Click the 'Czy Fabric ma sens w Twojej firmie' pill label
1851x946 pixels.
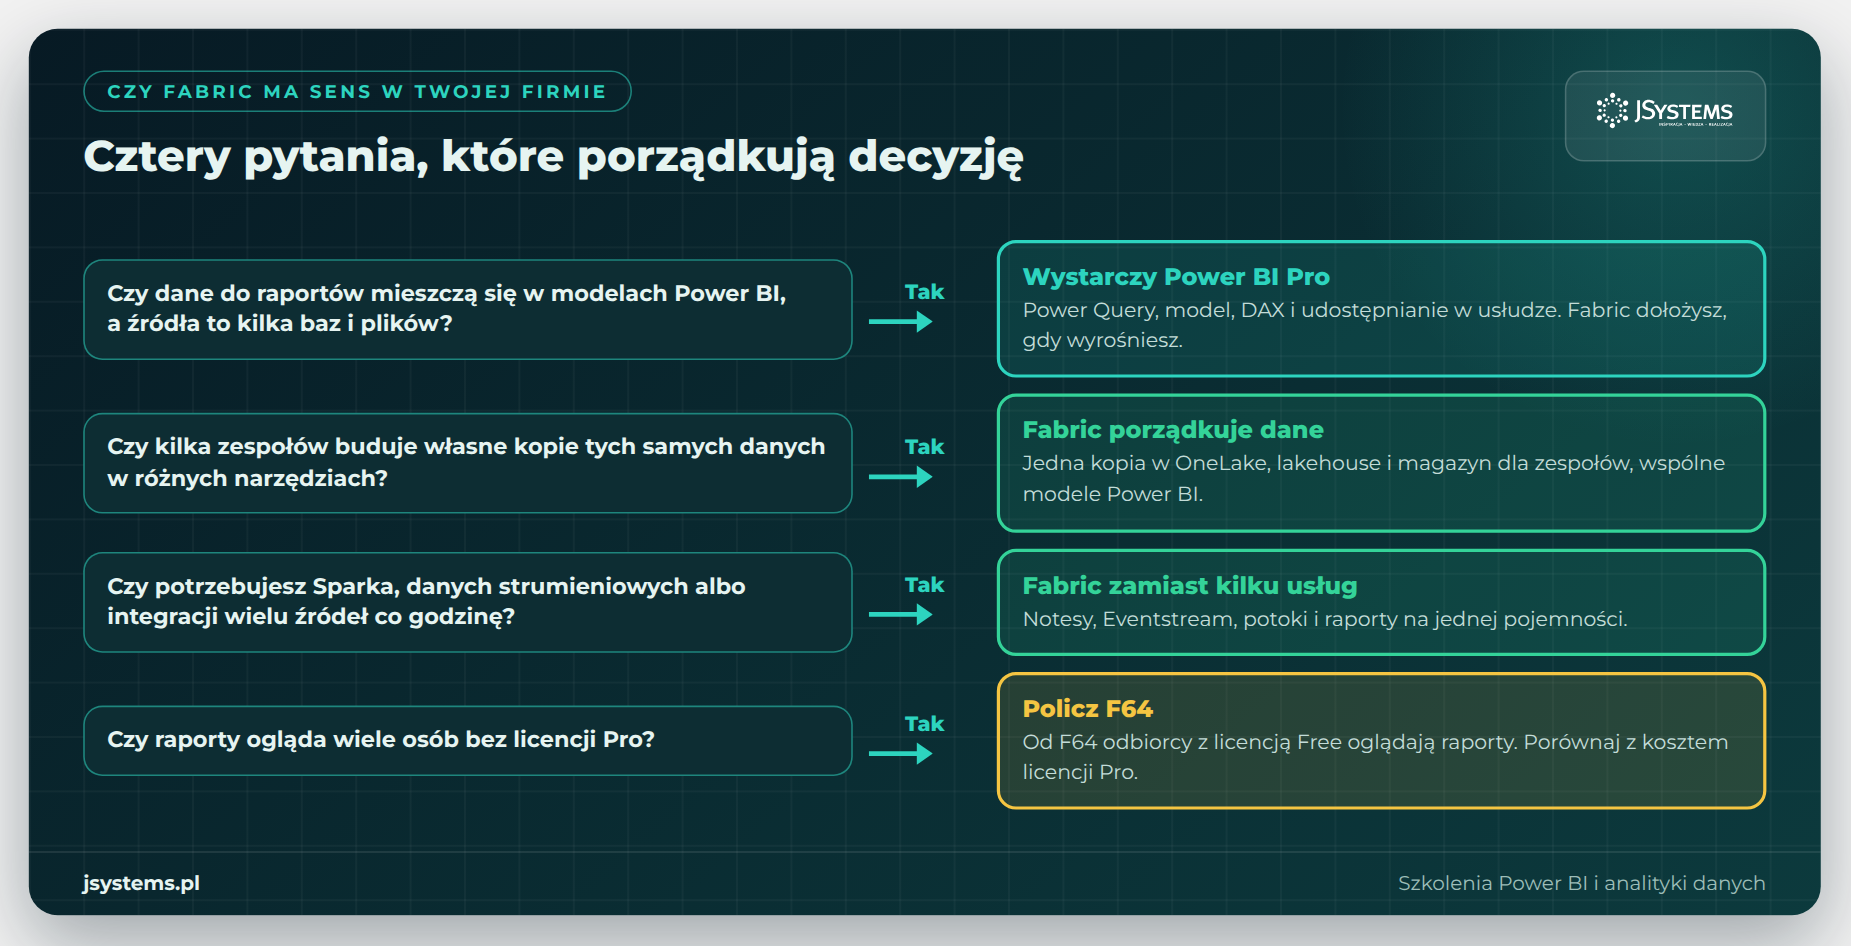(357, 91)
